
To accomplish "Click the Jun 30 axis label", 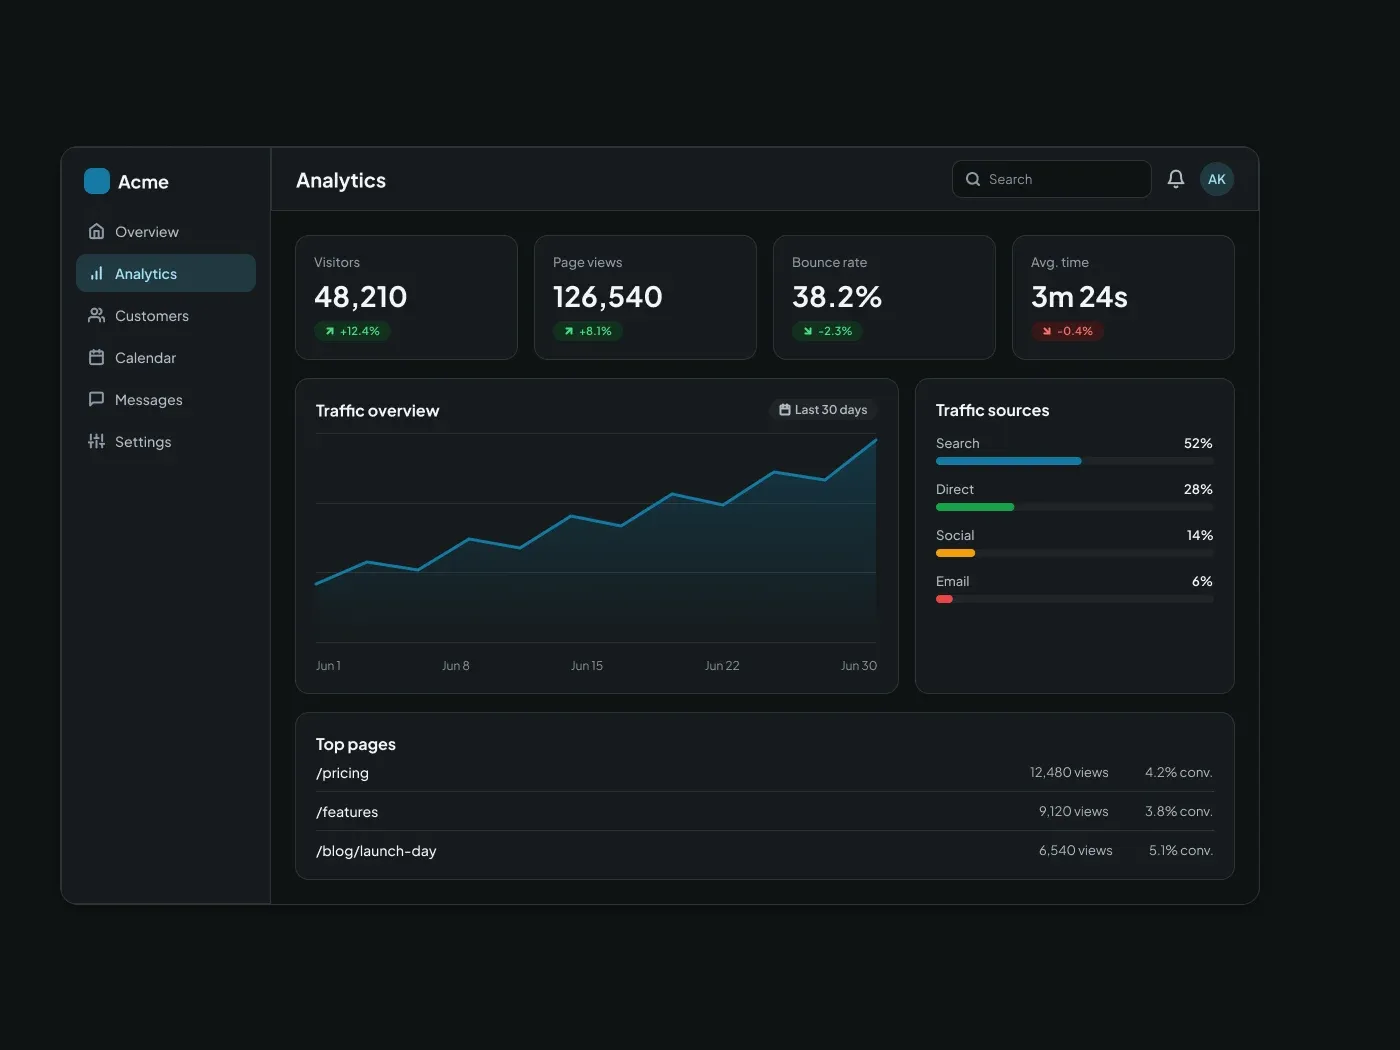I will click(x=858, y=665).
